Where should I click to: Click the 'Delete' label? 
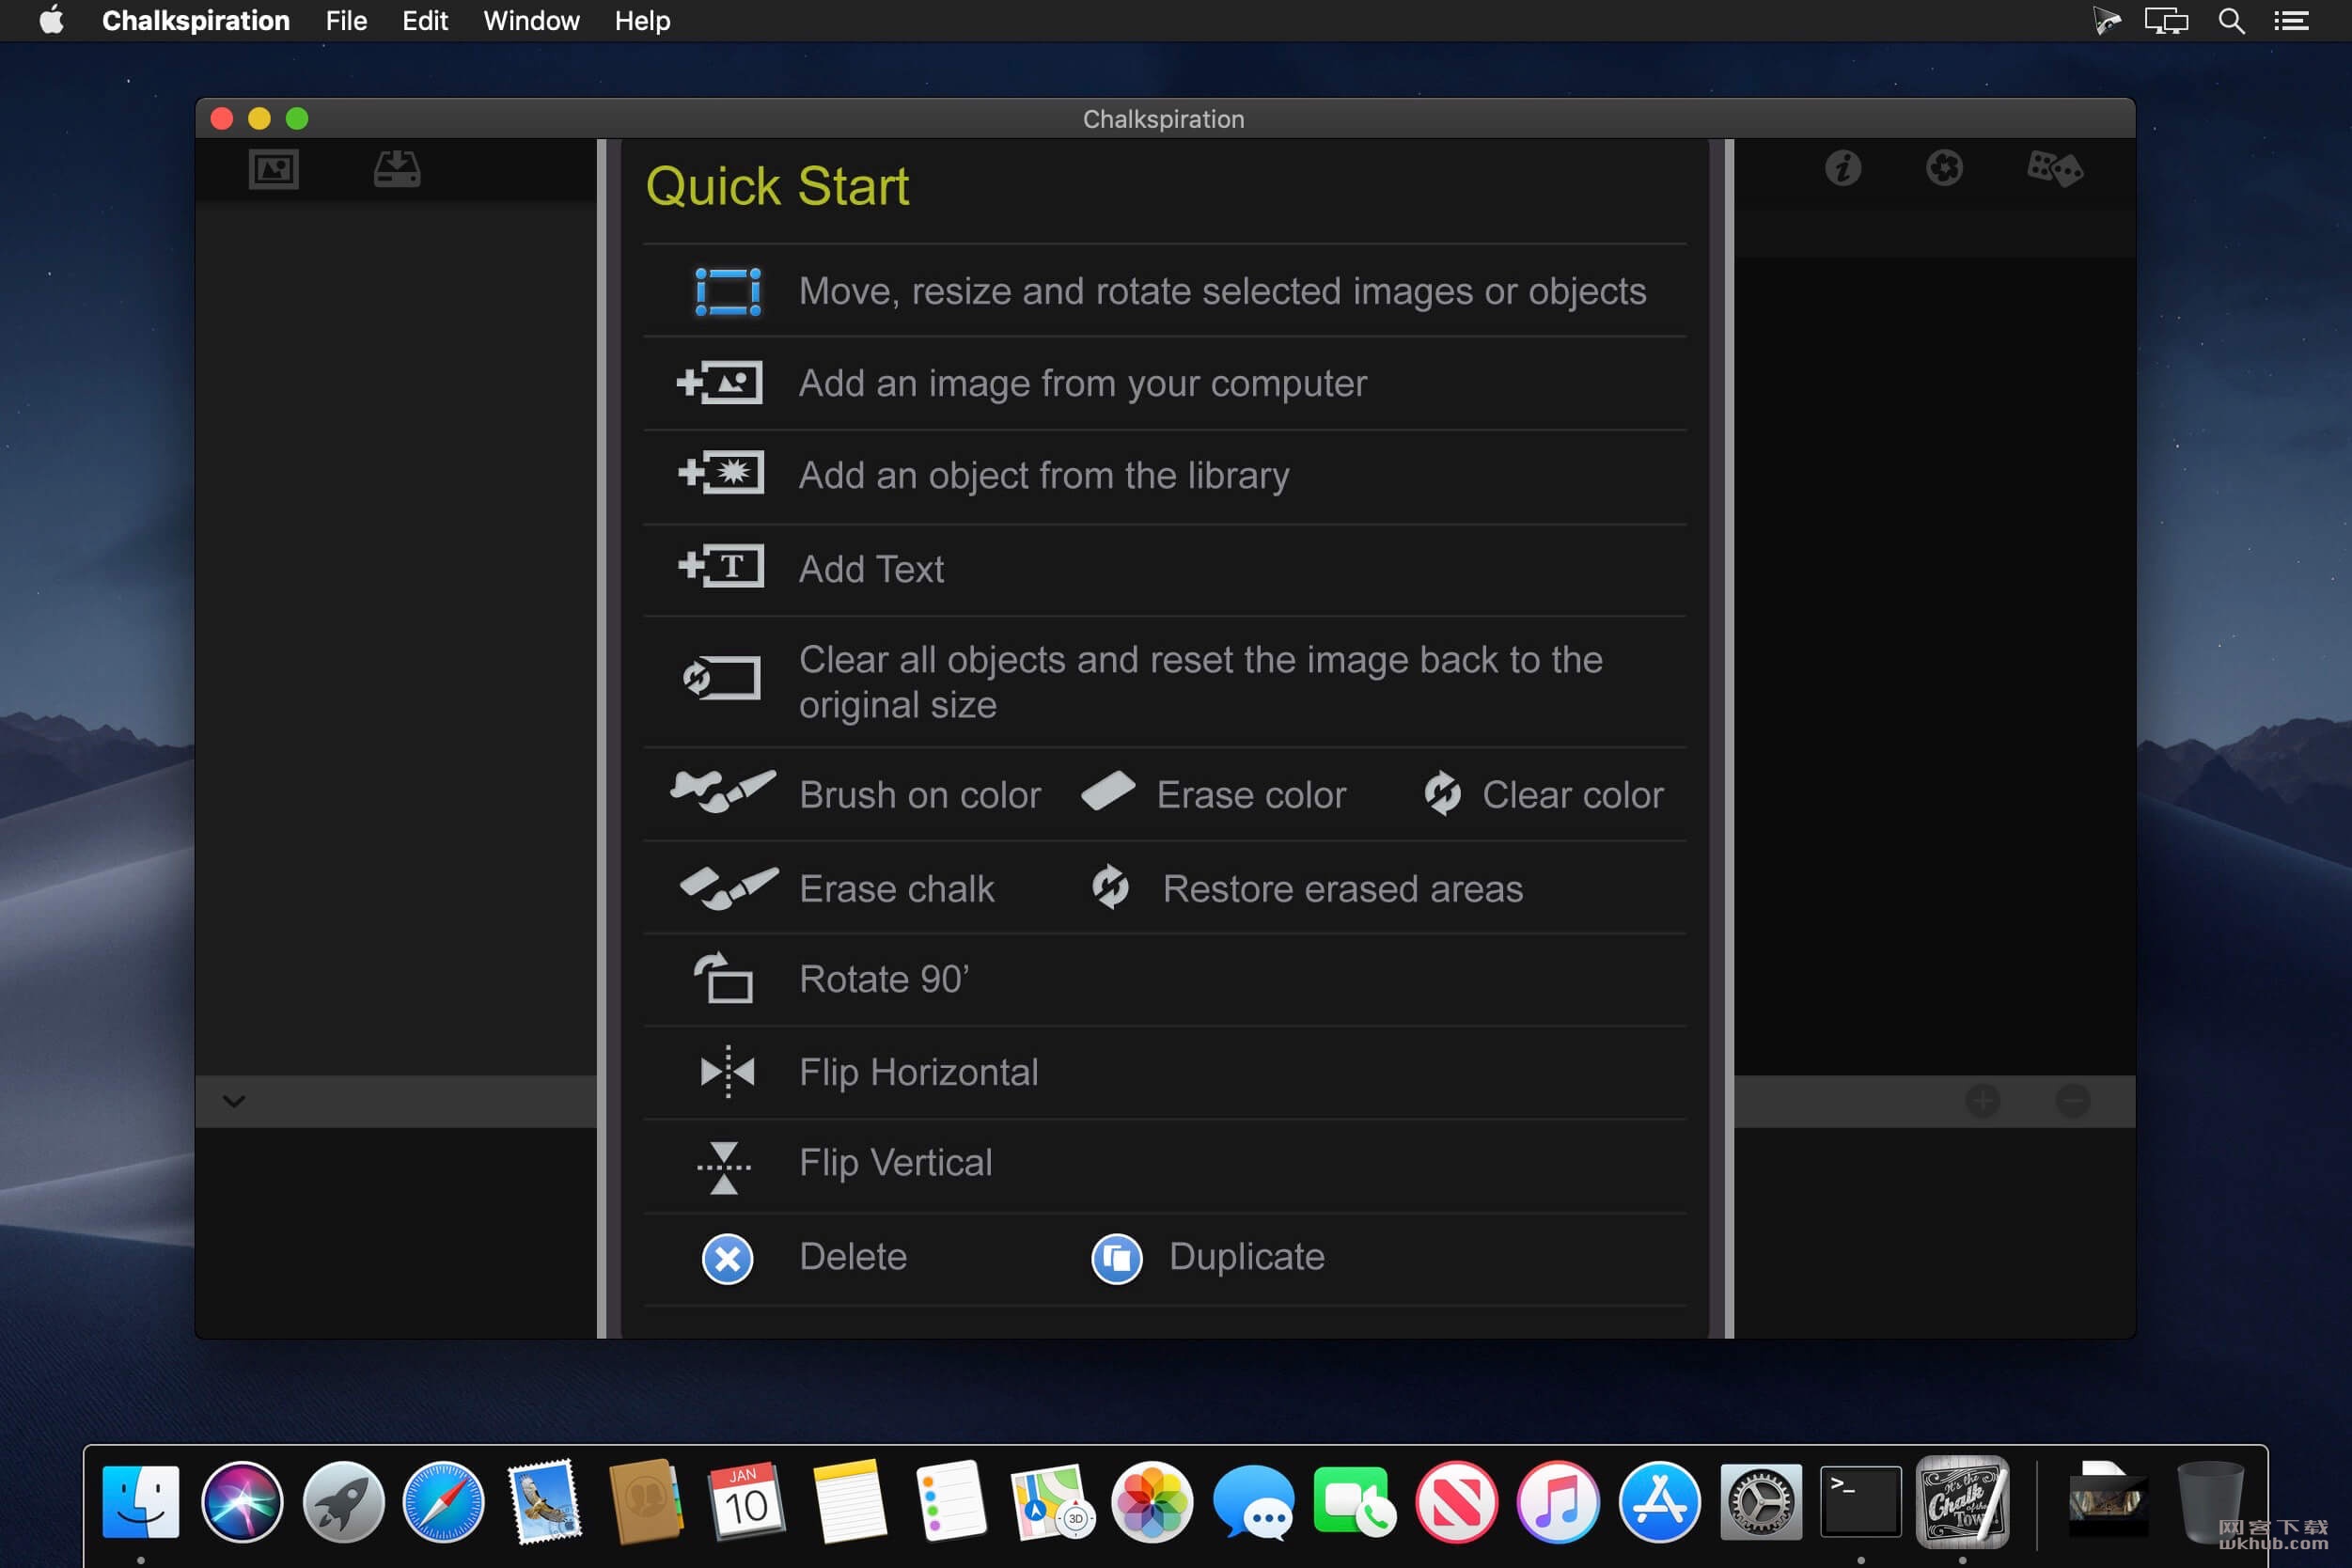point(853,1256)
